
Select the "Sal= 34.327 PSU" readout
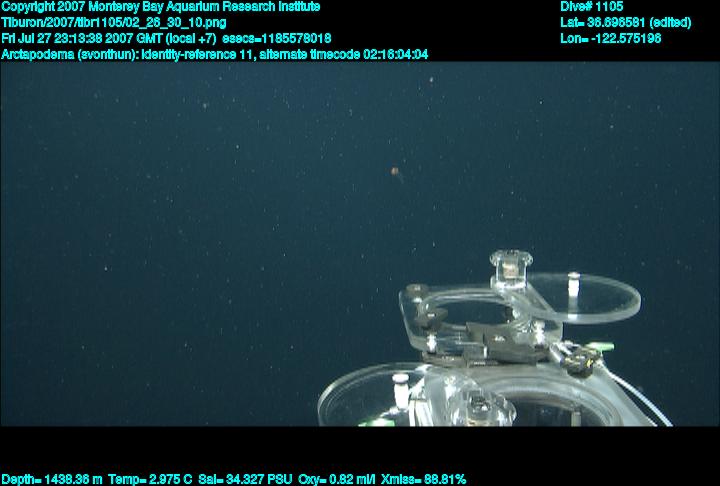click(x=245, y=480)
